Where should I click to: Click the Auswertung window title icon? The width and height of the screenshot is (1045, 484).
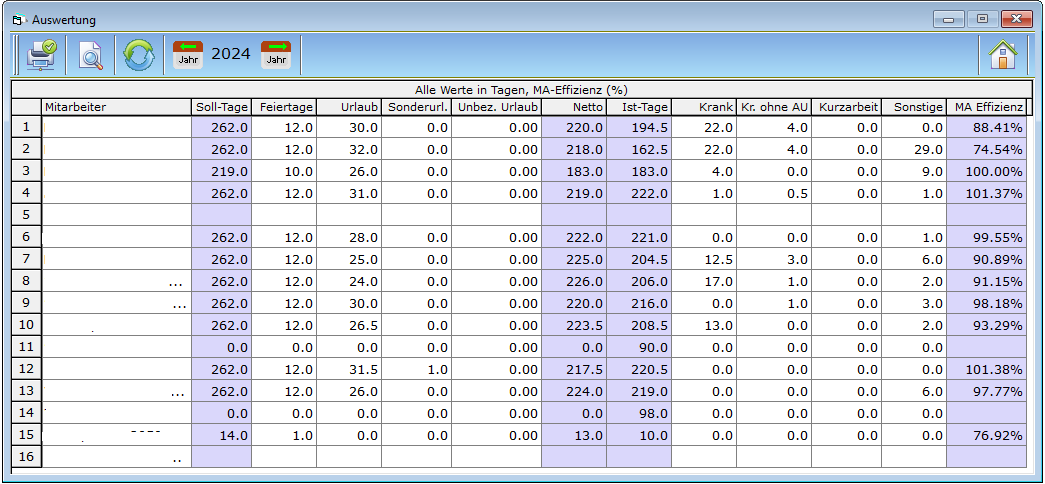18,20
